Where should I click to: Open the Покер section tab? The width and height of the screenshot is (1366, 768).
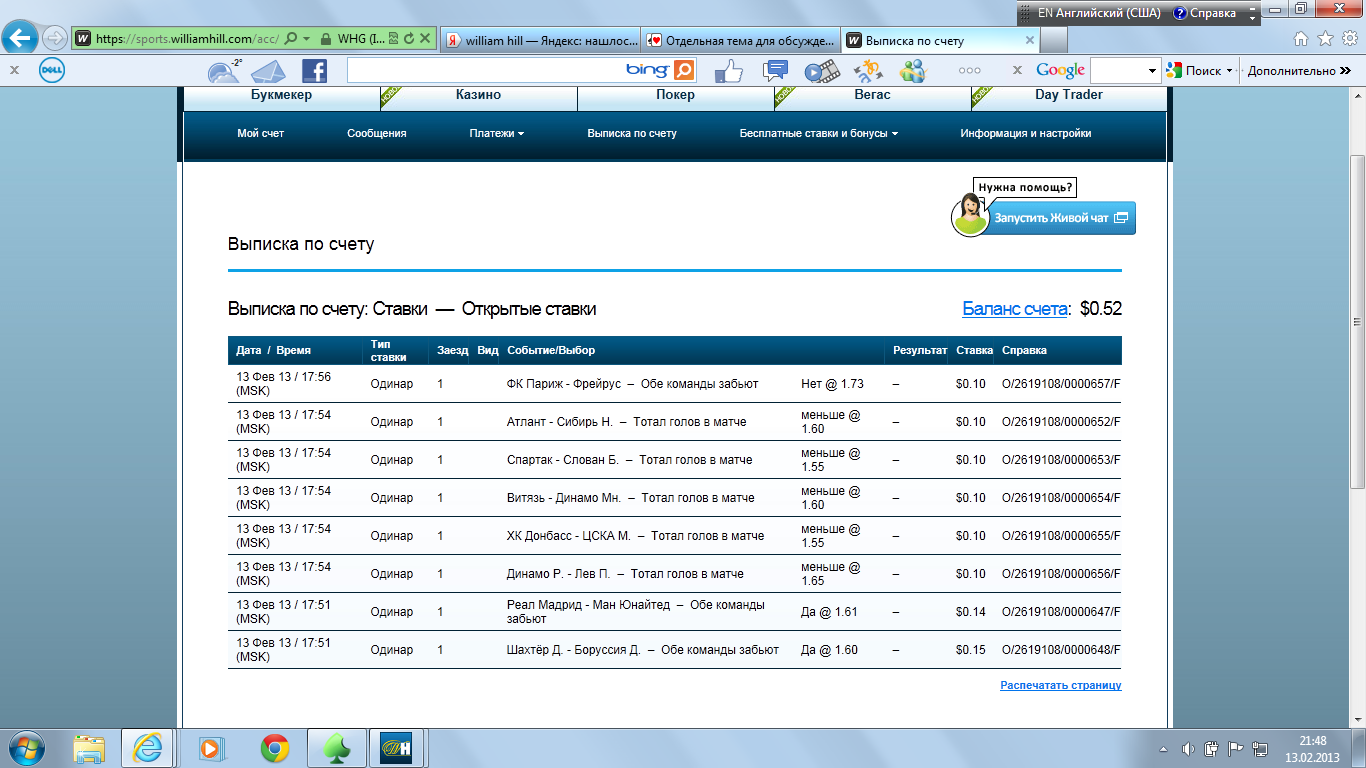coord(675,95)
